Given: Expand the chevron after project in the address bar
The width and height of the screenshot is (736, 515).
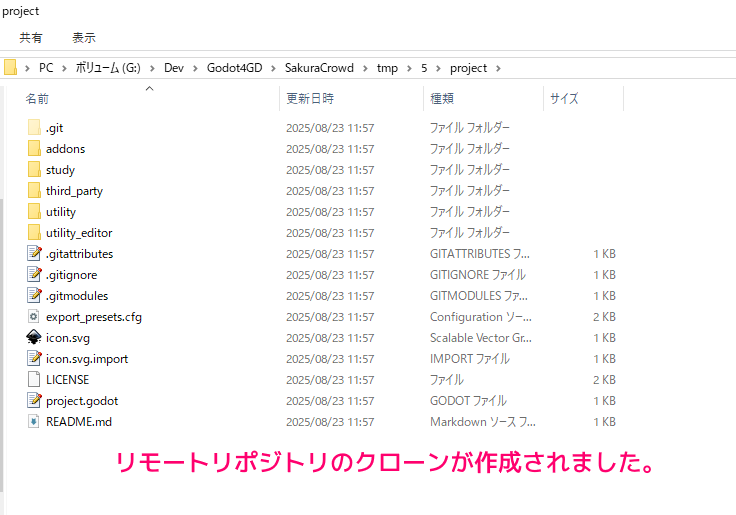Looking at the screenshot, I should point(498,68).
